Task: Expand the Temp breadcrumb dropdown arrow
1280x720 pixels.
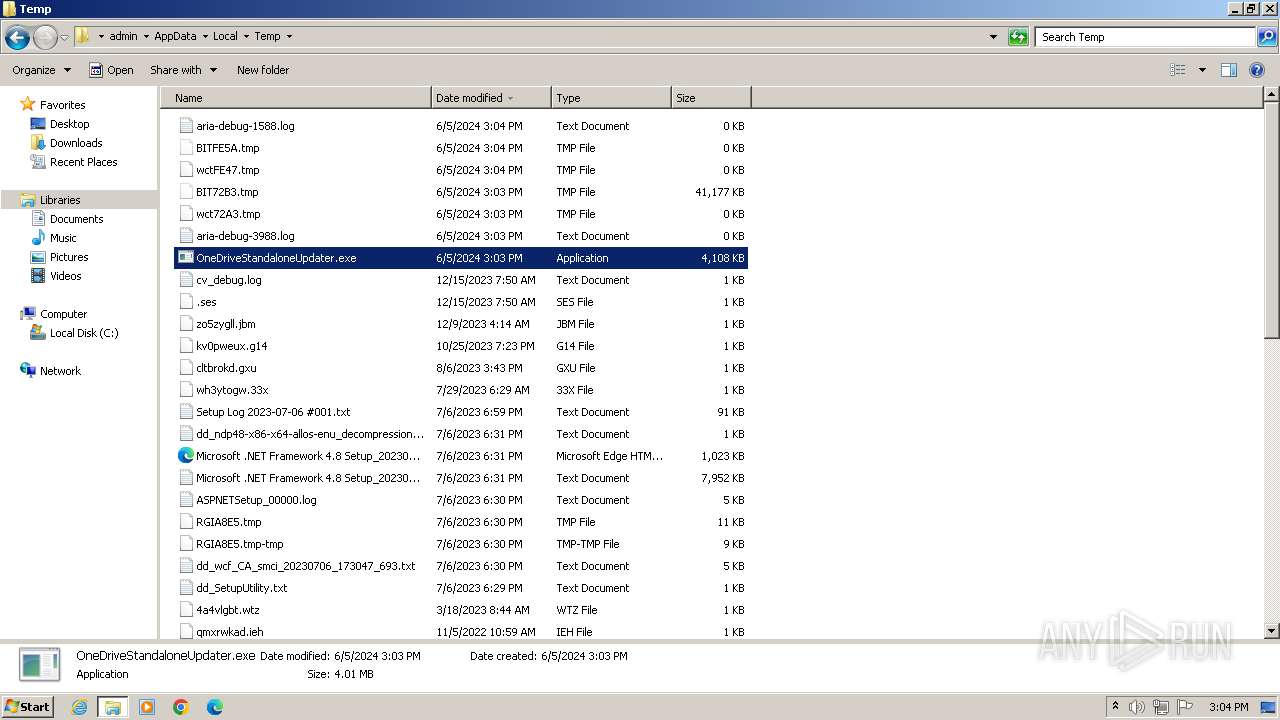Action: pyautogui.click(x=289, y=36)
